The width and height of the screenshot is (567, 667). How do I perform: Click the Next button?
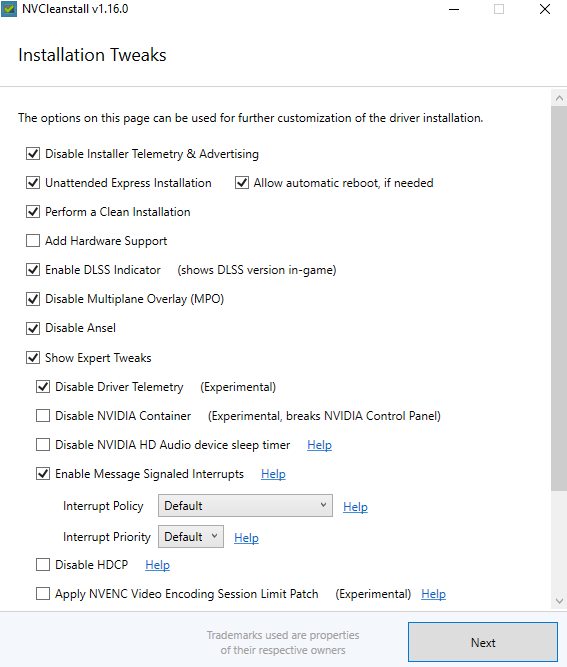coord(483,642)
